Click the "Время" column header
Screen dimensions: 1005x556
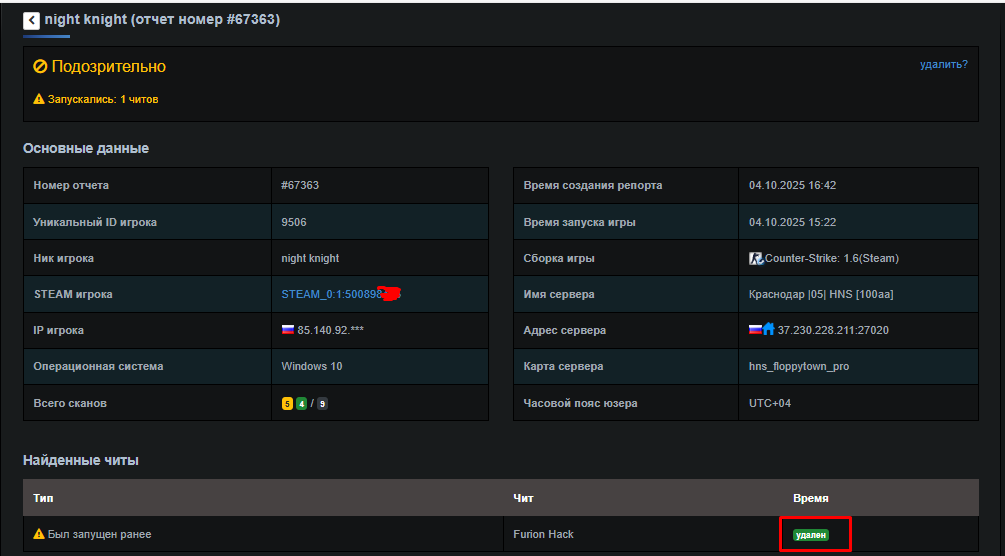pos(810,498)
